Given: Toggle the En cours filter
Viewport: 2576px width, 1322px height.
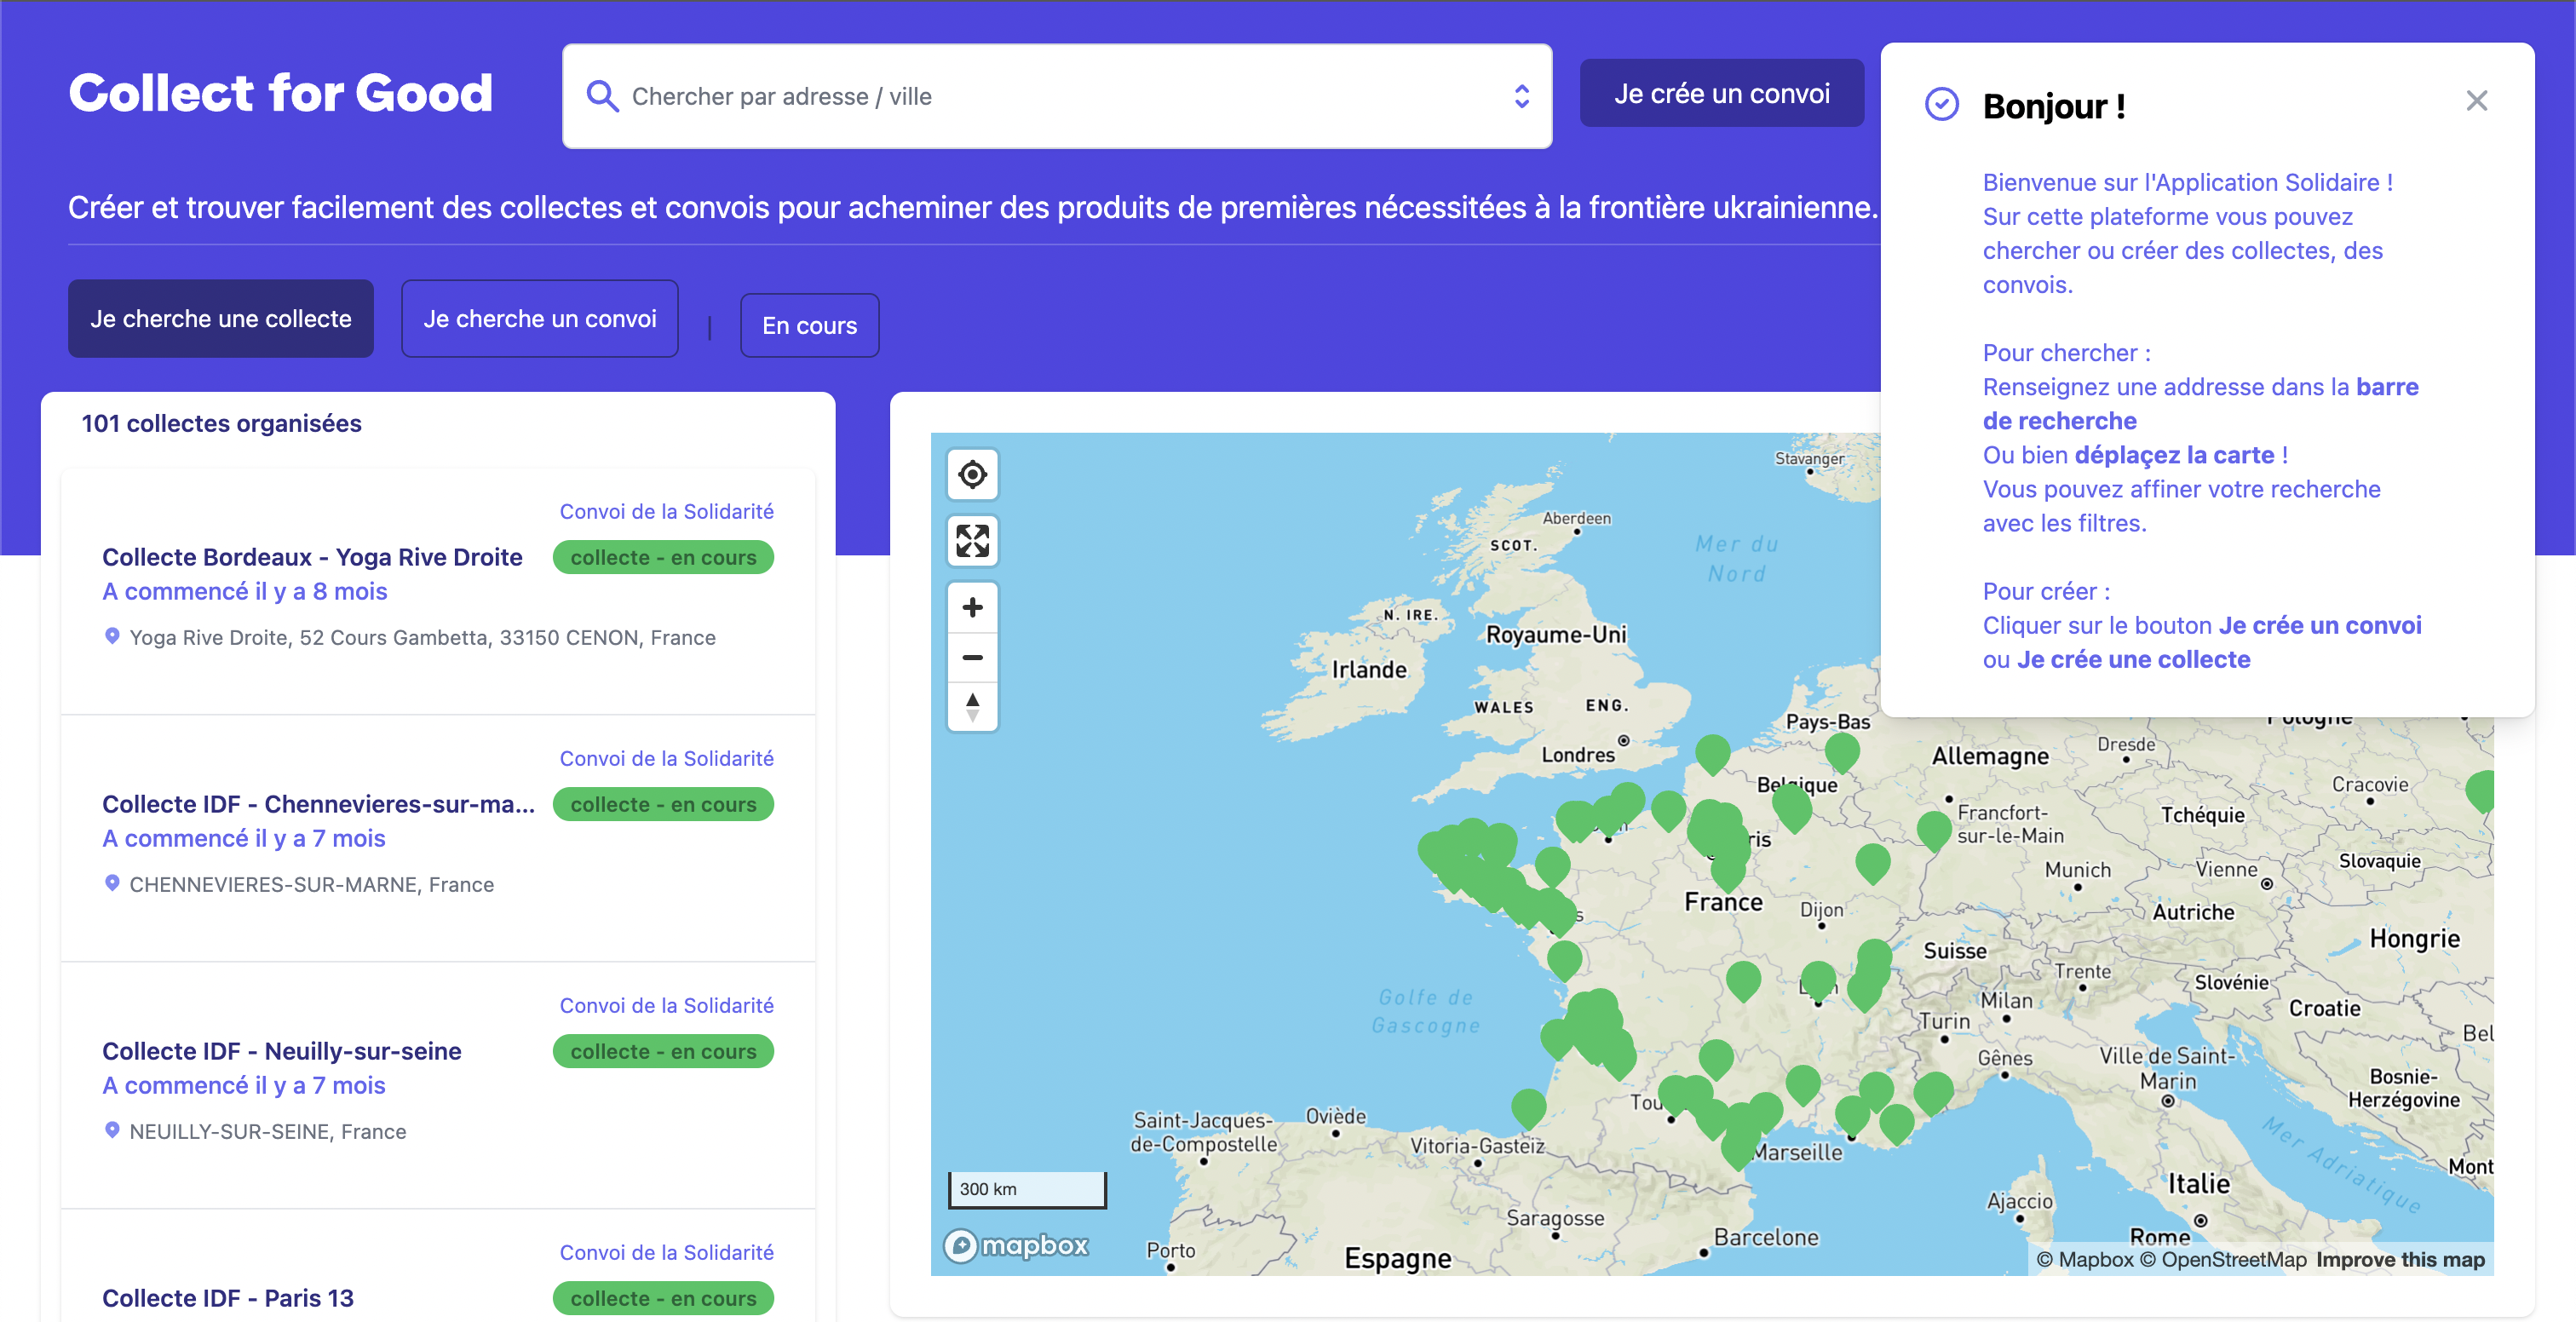Looking at the screenshot, I should 809,325.
